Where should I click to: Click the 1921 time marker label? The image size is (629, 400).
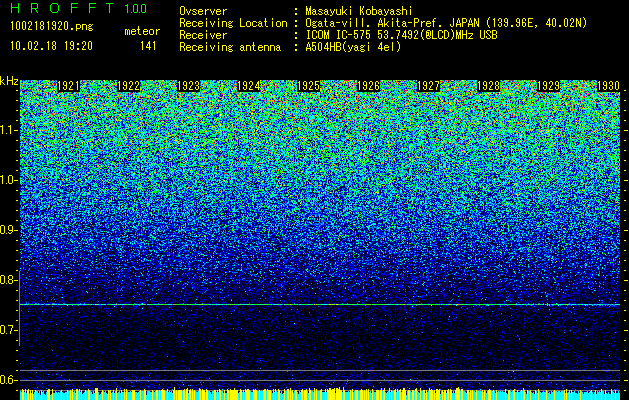[68, 86]
